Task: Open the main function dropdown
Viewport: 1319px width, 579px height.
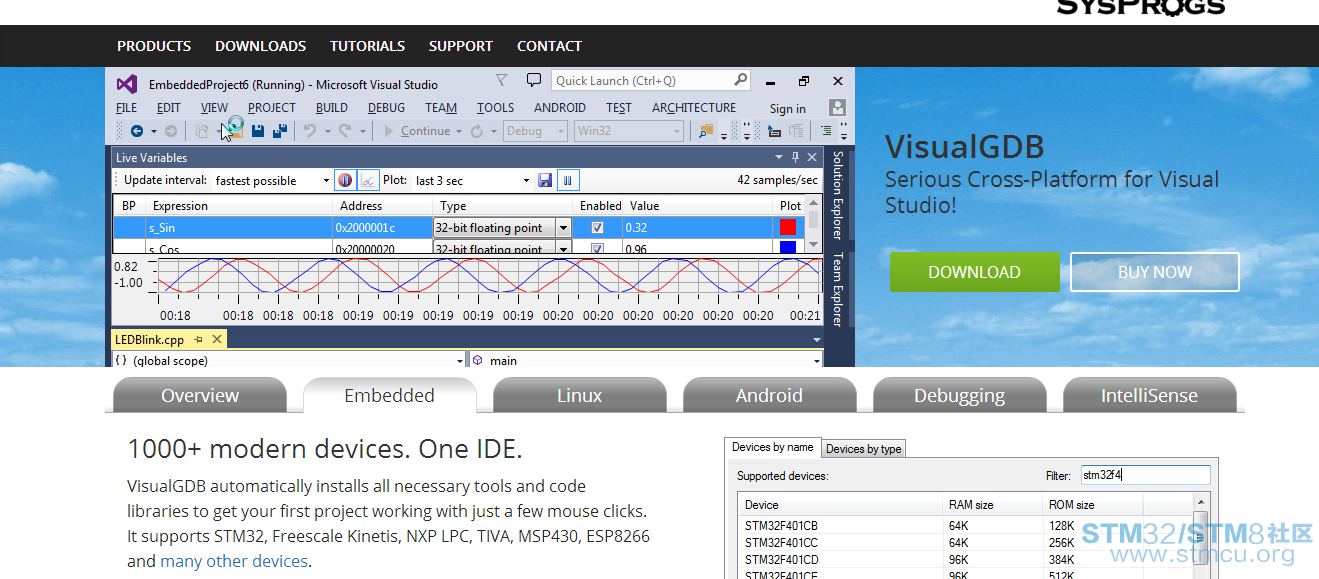Action: click(x=646, y=360)
